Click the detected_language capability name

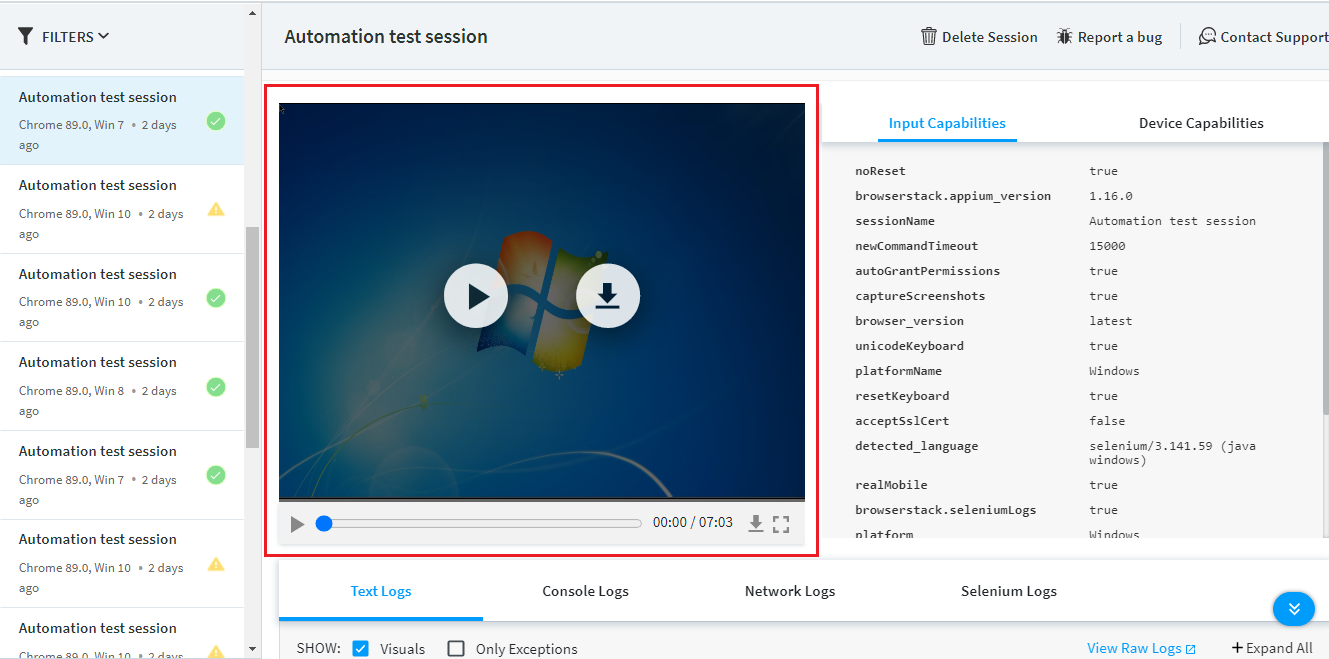click(917, 446)
